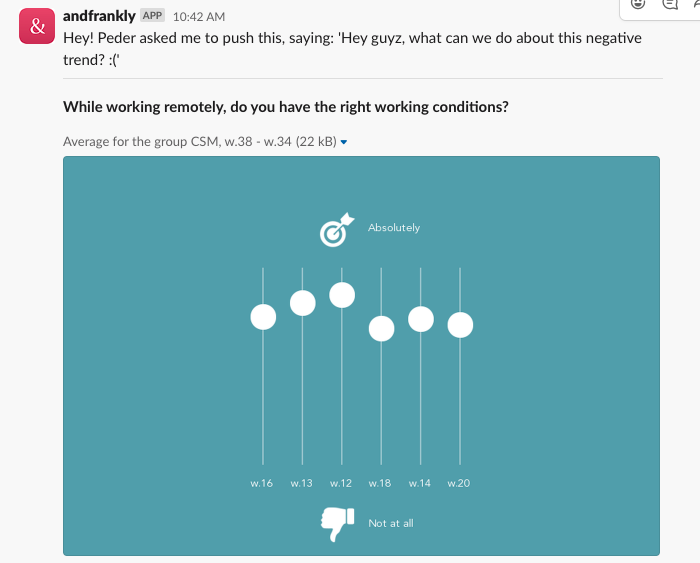Select the w.13 slider knob
This screenshot has height=563, width=700.
[303, 303]
